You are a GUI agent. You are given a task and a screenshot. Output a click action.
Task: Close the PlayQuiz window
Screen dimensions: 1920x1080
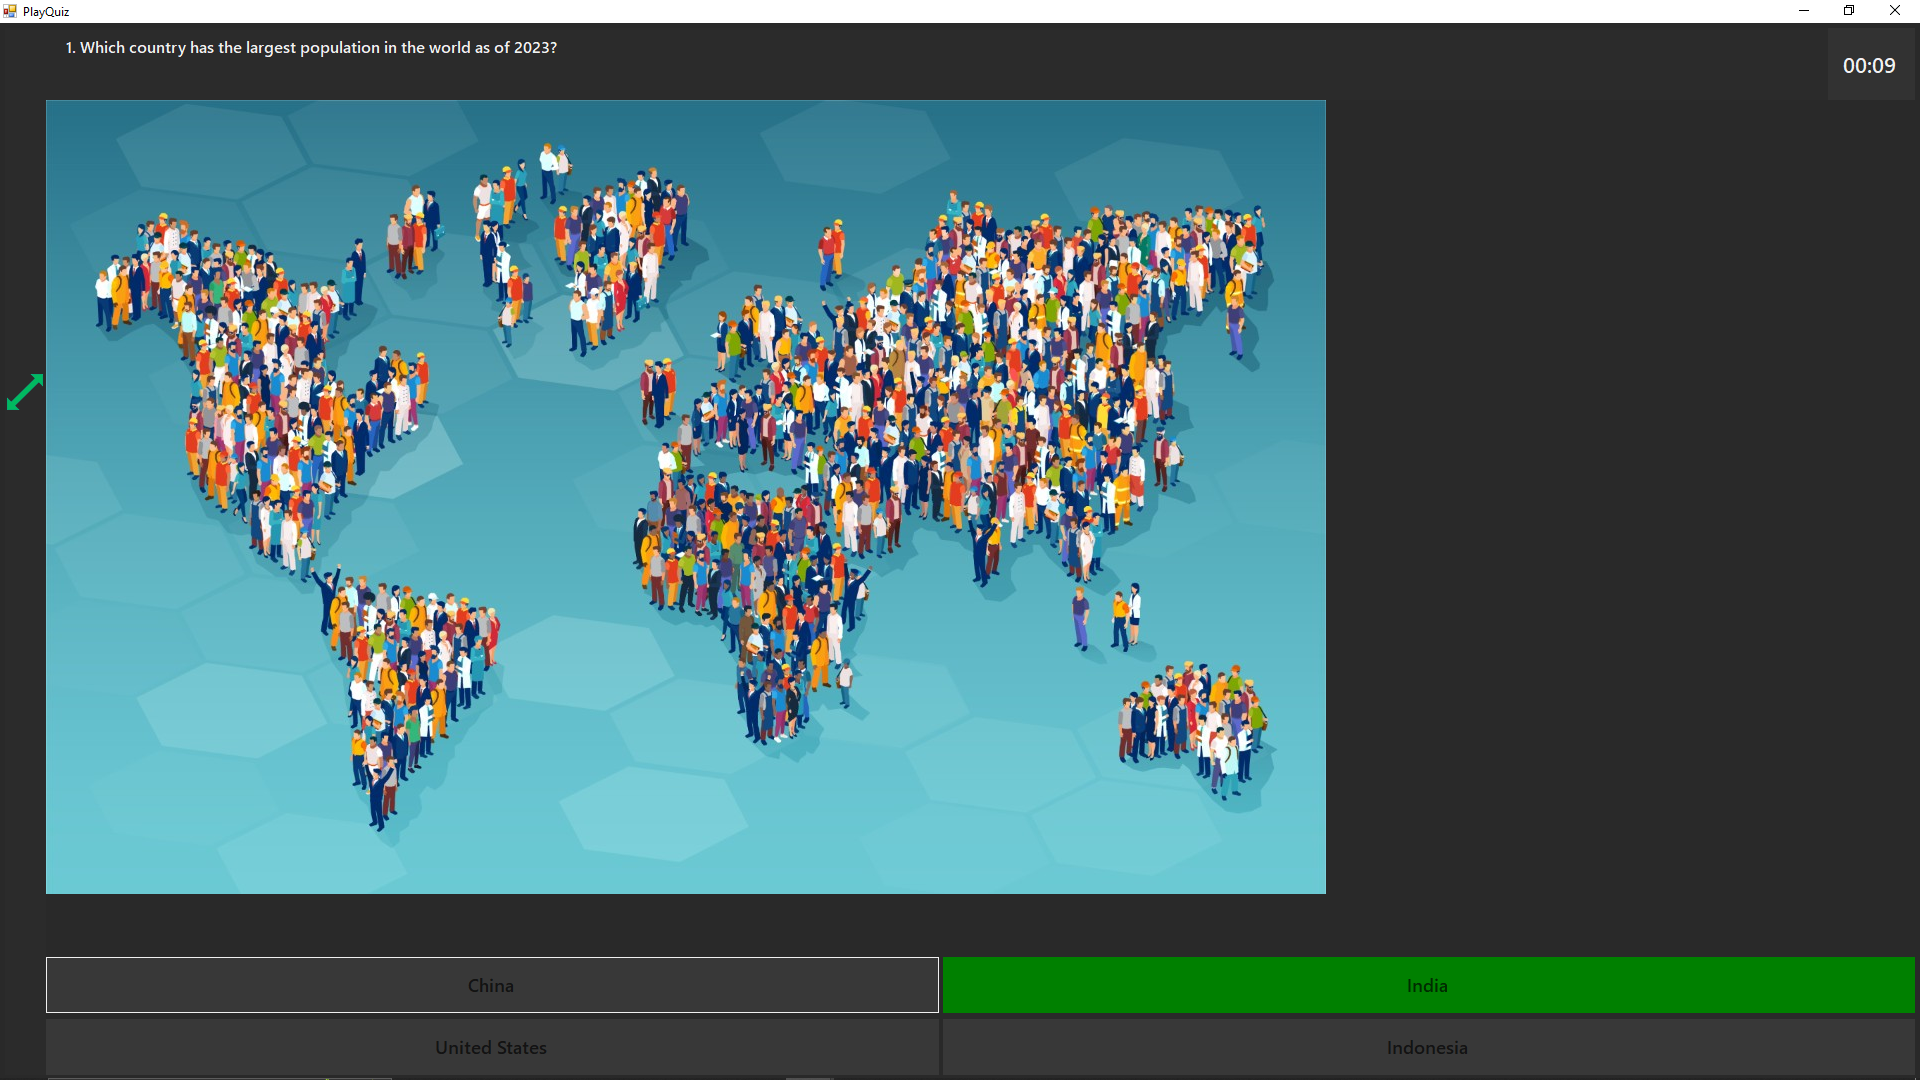pyautogui.click(x=1894, y=11)
